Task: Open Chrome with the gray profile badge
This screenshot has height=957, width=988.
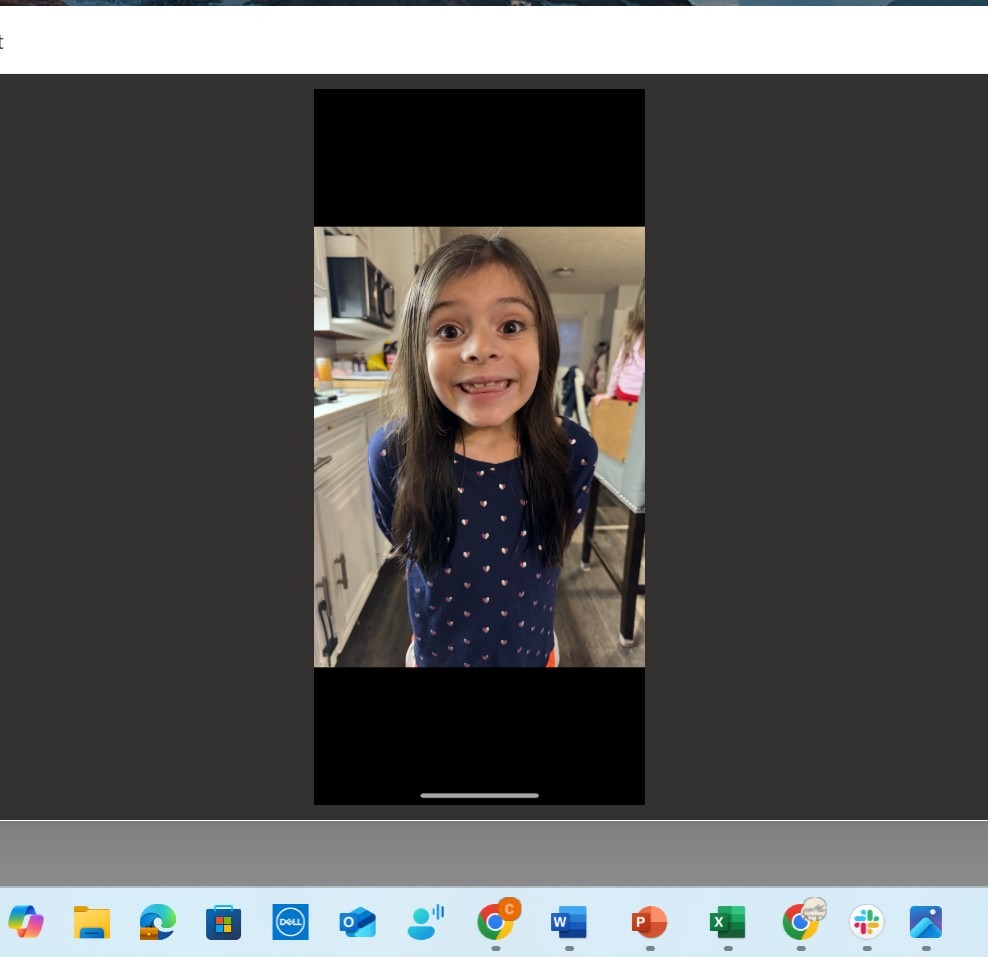Action: click(x=801, y=921)
